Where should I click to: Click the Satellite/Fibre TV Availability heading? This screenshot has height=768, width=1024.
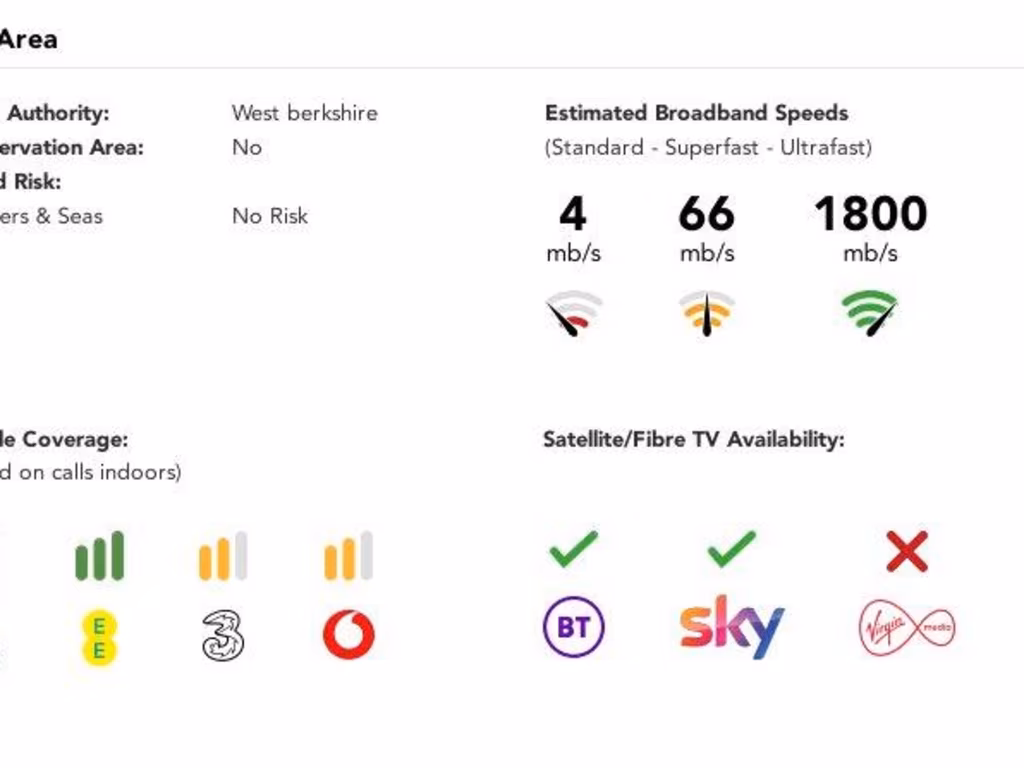693,439
